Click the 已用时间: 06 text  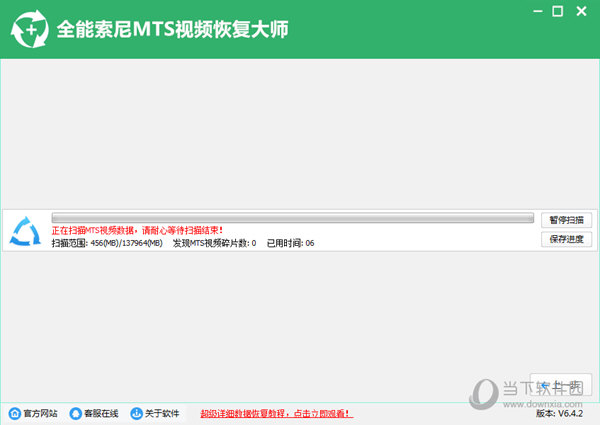(290, 243)
